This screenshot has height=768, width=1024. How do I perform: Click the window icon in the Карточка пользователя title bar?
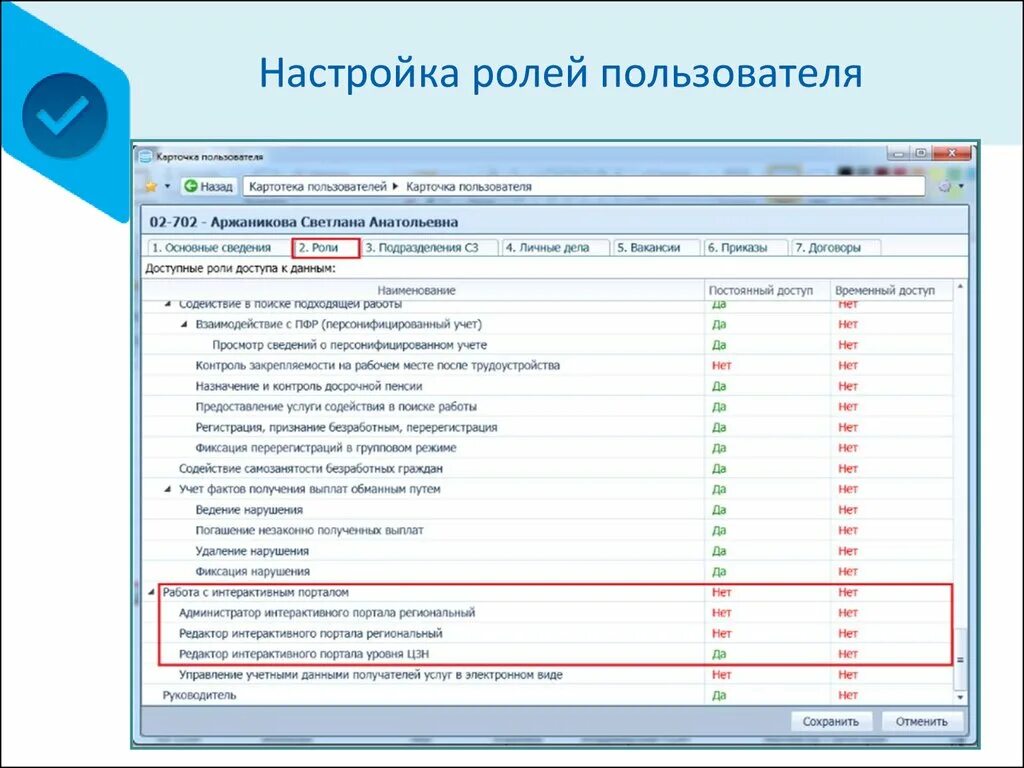pyautogui.click(x=146, y=157)
